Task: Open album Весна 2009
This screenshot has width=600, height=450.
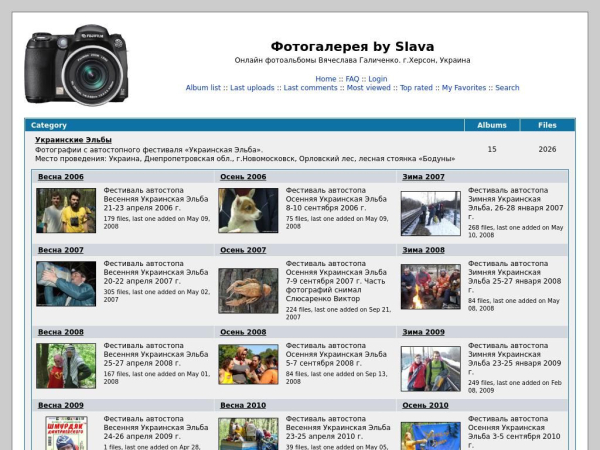Action: (x=60, y=405)
